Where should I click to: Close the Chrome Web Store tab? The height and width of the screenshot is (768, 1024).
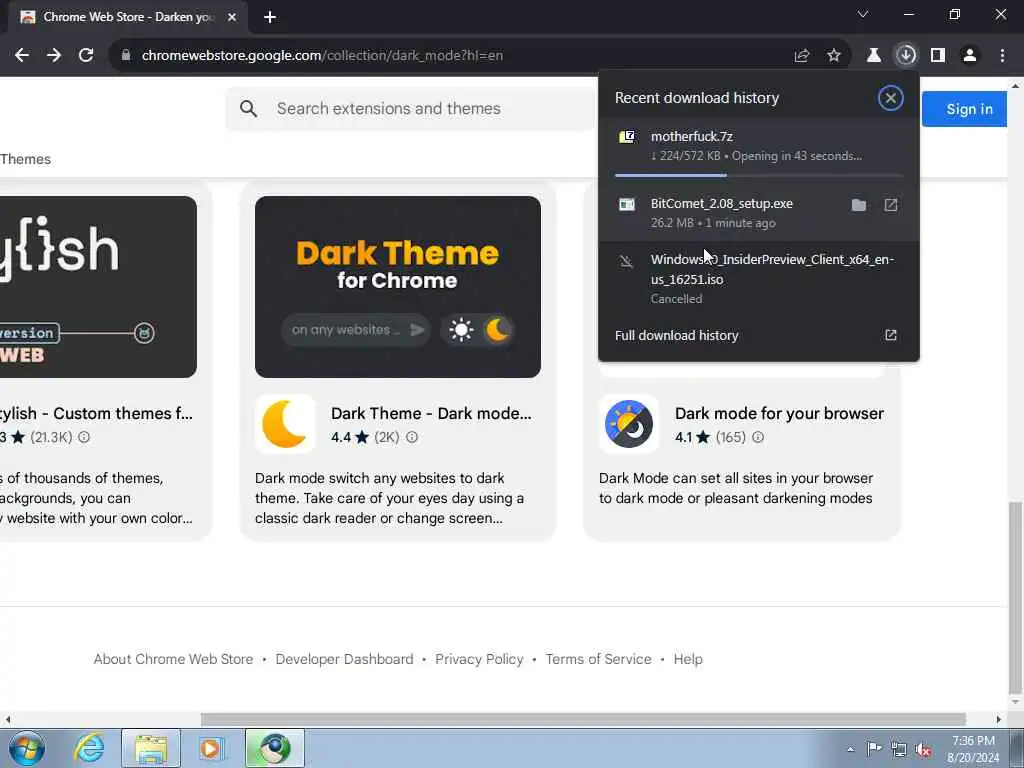click(x=232, y=17)
